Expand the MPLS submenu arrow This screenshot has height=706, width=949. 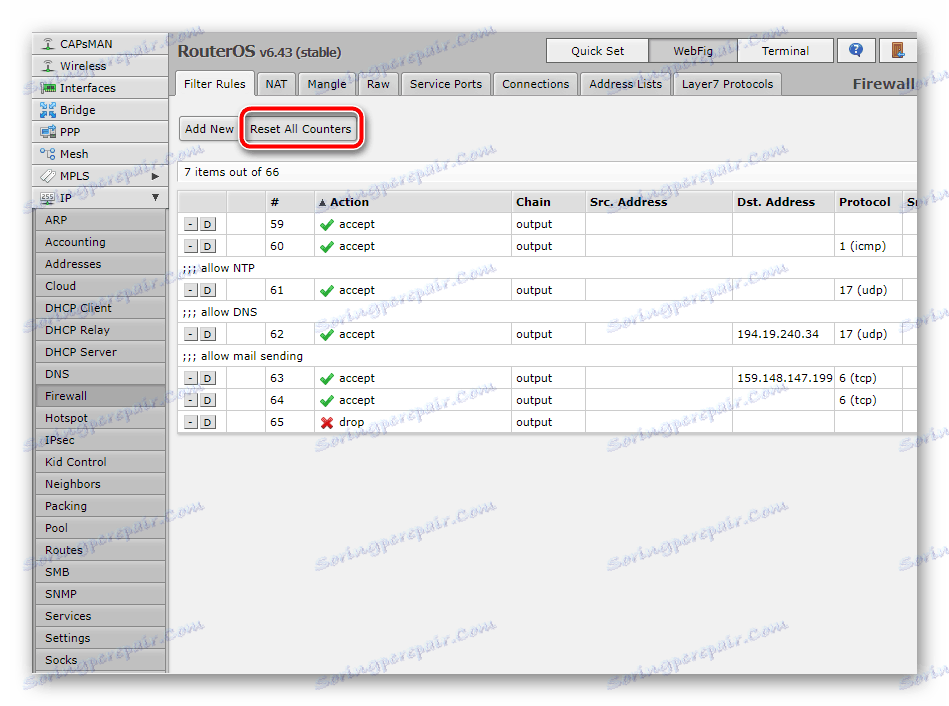[x=156, y=176]
